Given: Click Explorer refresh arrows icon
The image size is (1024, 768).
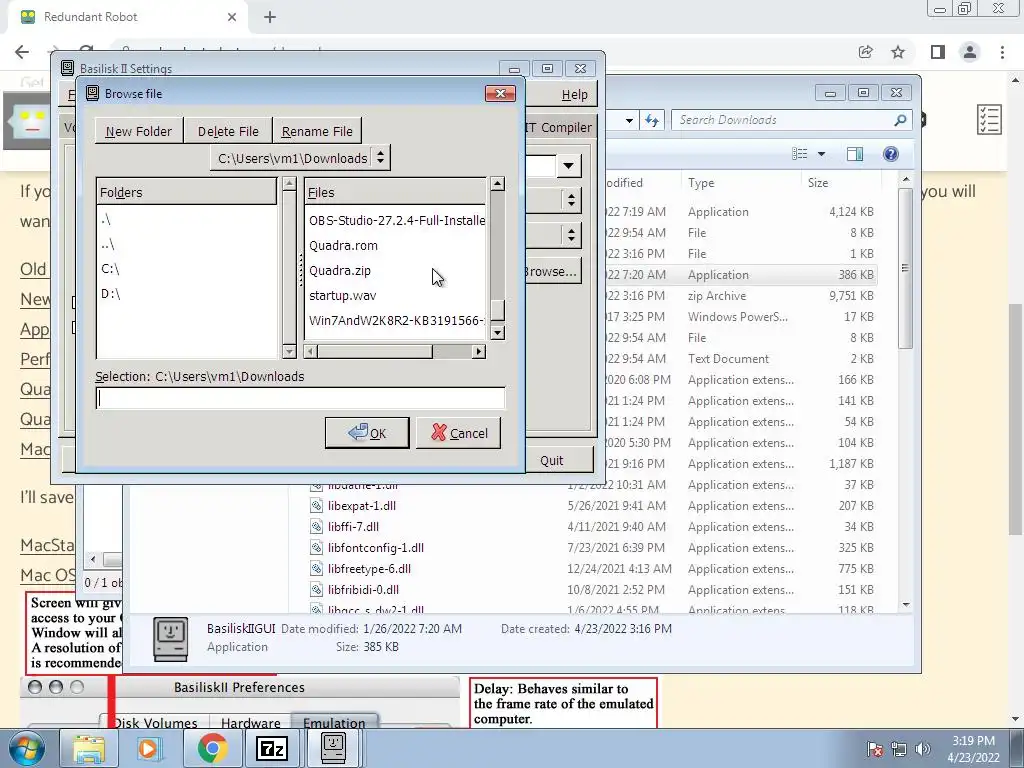Looking at the screenshot, I should point(652,120).
